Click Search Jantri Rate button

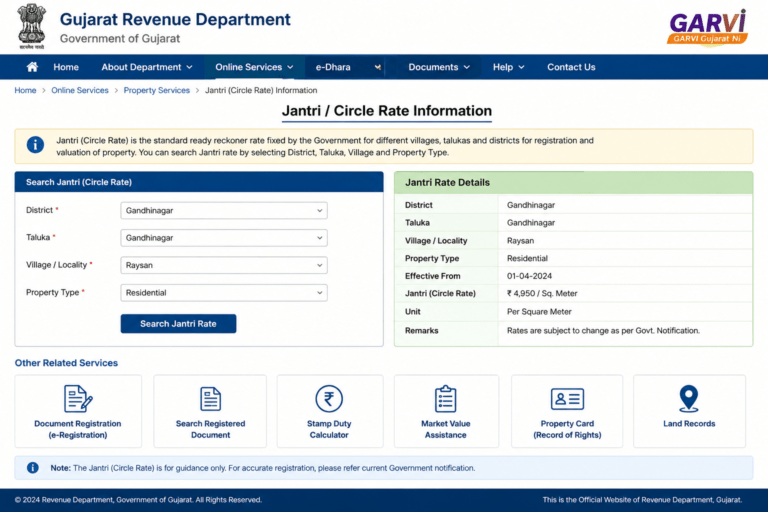tap(178, 324)
